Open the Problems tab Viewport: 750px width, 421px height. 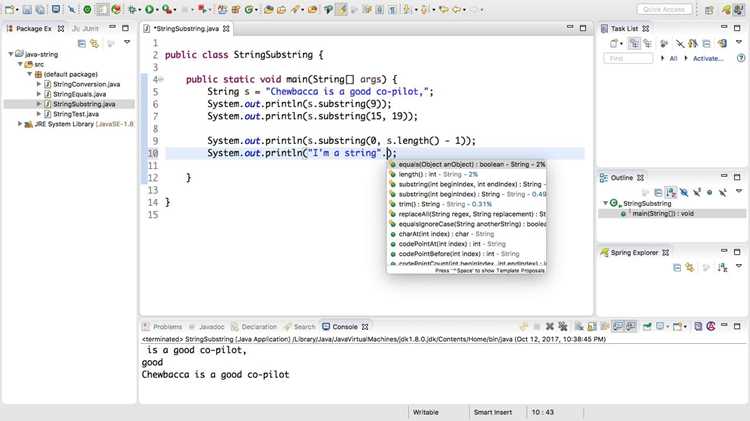[163, 327]
